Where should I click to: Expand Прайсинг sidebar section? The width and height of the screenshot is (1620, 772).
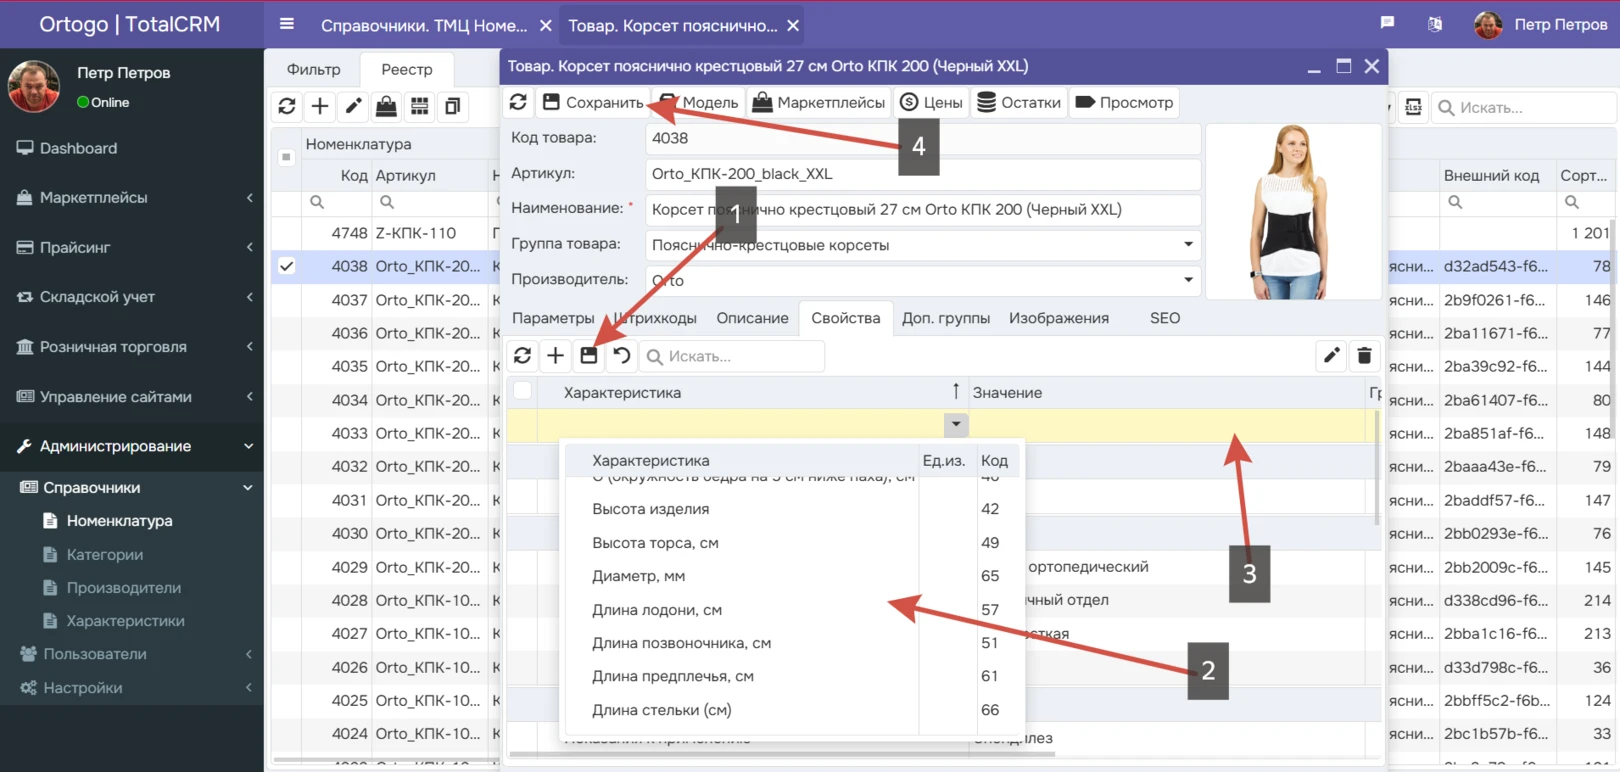pos(131,247)
